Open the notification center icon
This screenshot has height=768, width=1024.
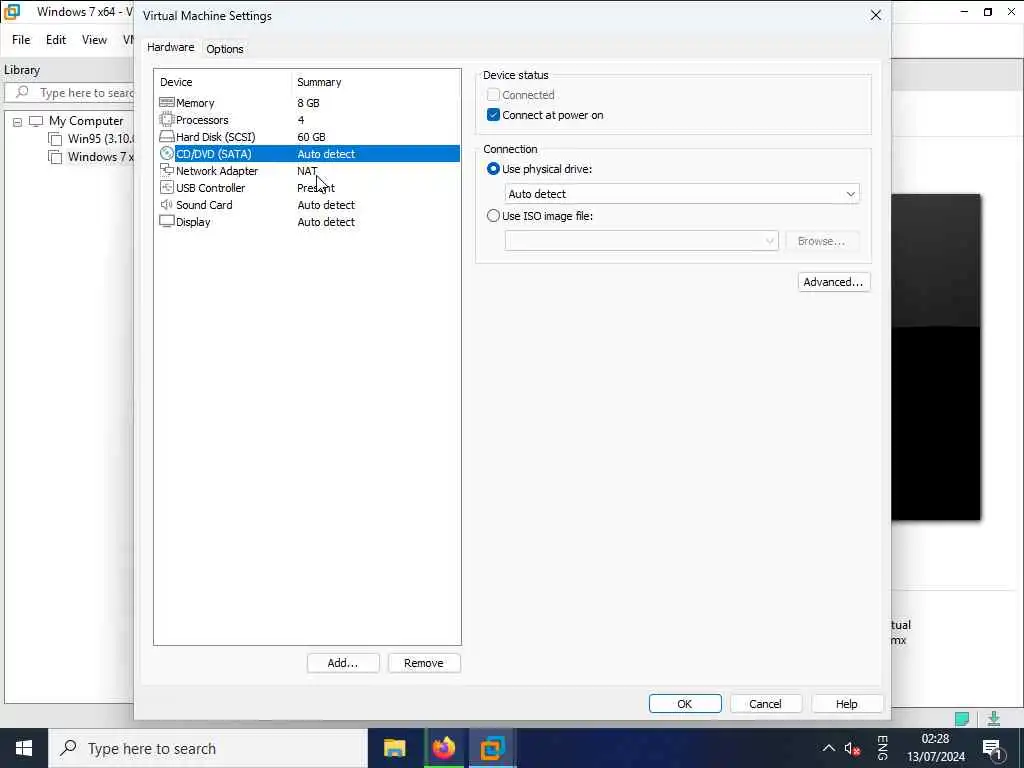pyautogui.click(x=992, y=748)
